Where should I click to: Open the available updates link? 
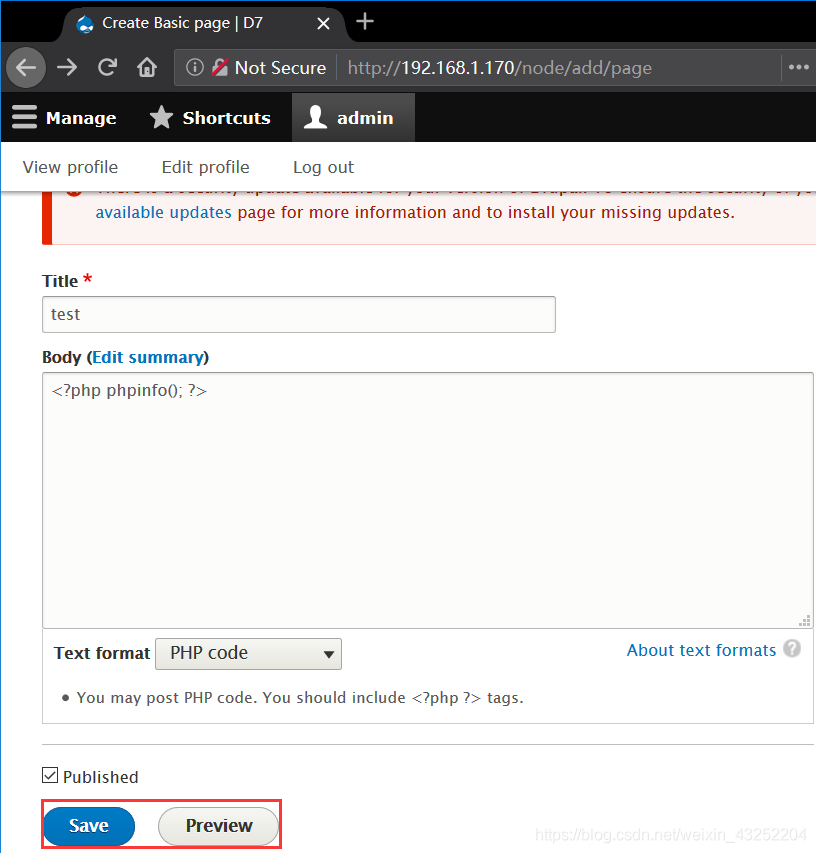tap(164, 212)
